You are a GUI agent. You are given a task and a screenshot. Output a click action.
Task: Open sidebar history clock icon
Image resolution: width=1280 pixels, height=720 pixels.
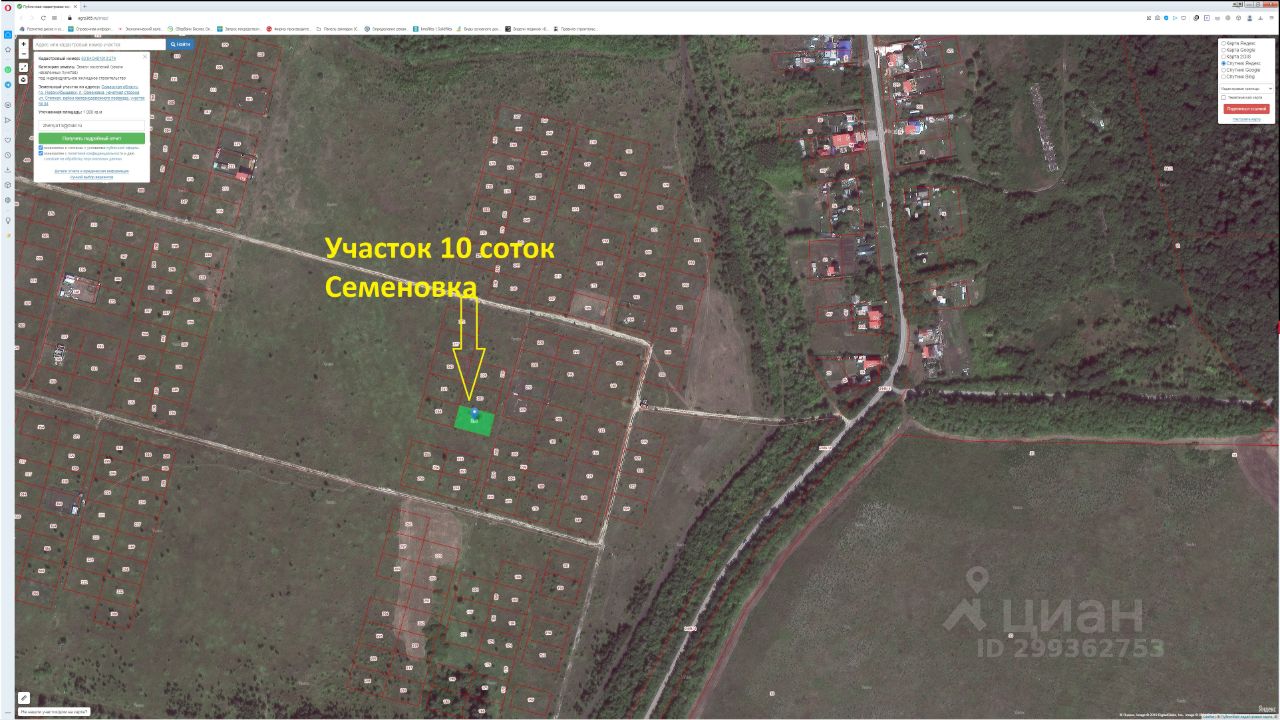[8, 155]
